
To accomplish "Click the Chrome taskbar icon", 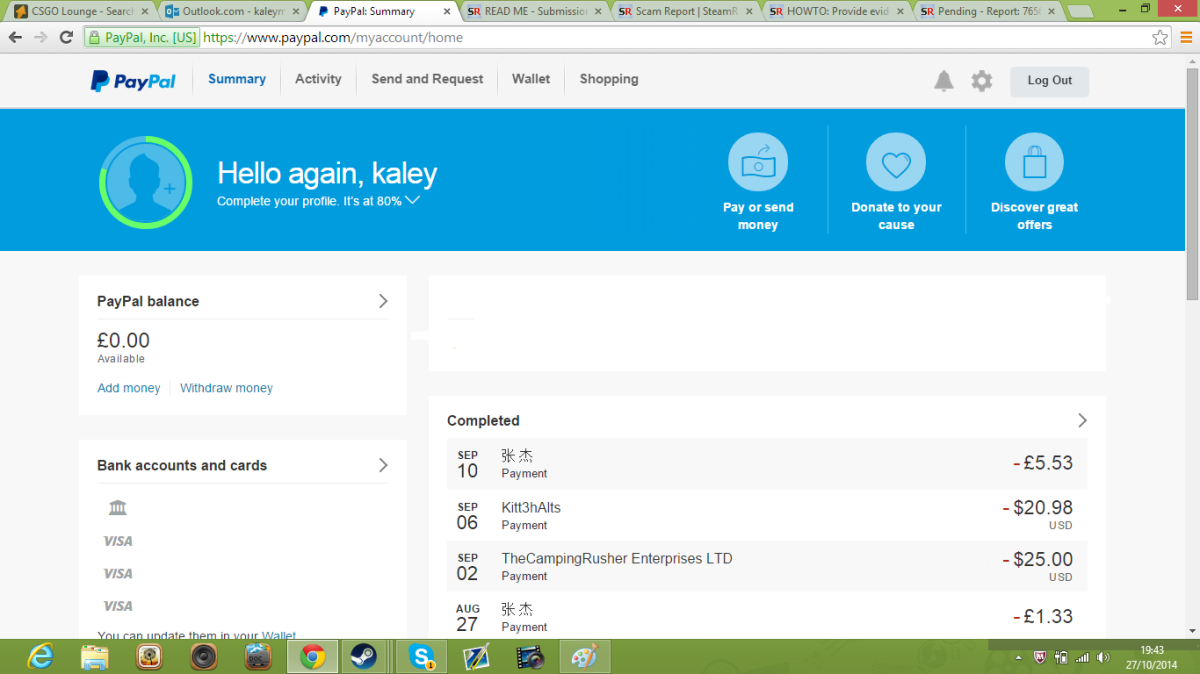I will coord(313,657).
